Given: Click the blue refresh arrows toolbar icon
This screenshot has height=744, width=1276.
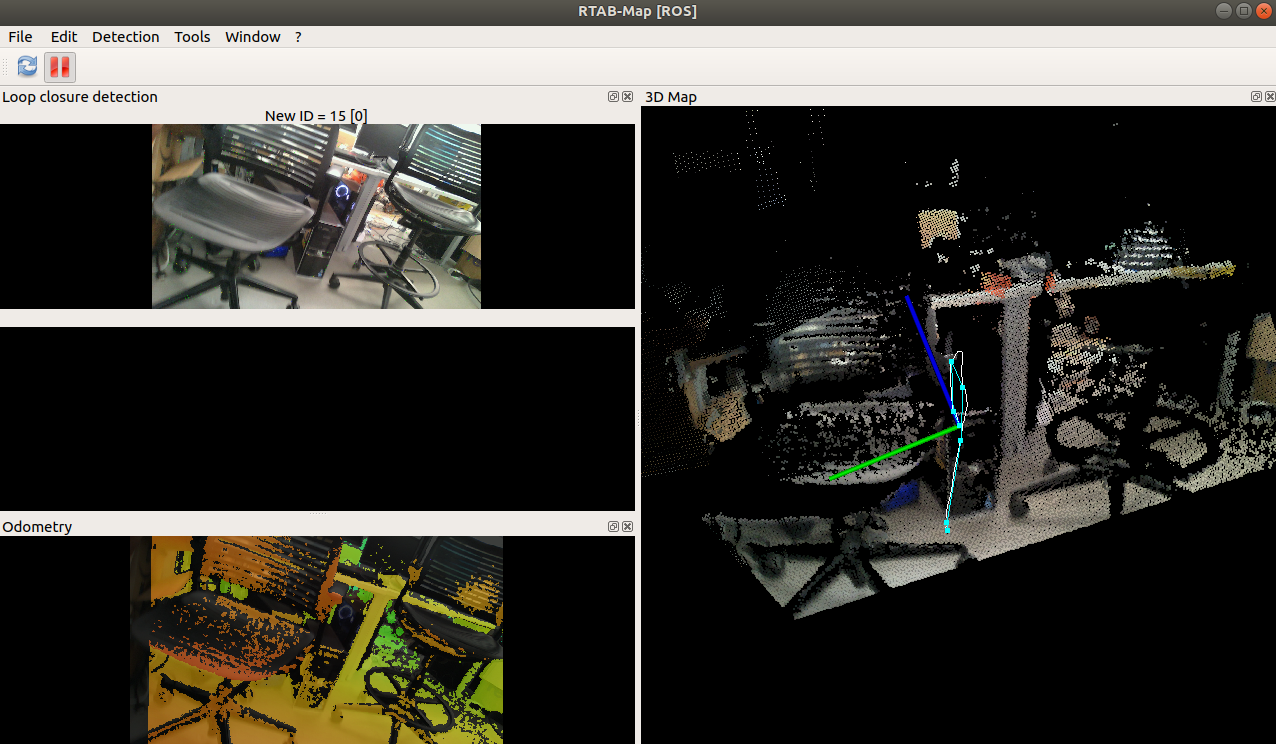Looking at the screenshot, I should (27, 67).
